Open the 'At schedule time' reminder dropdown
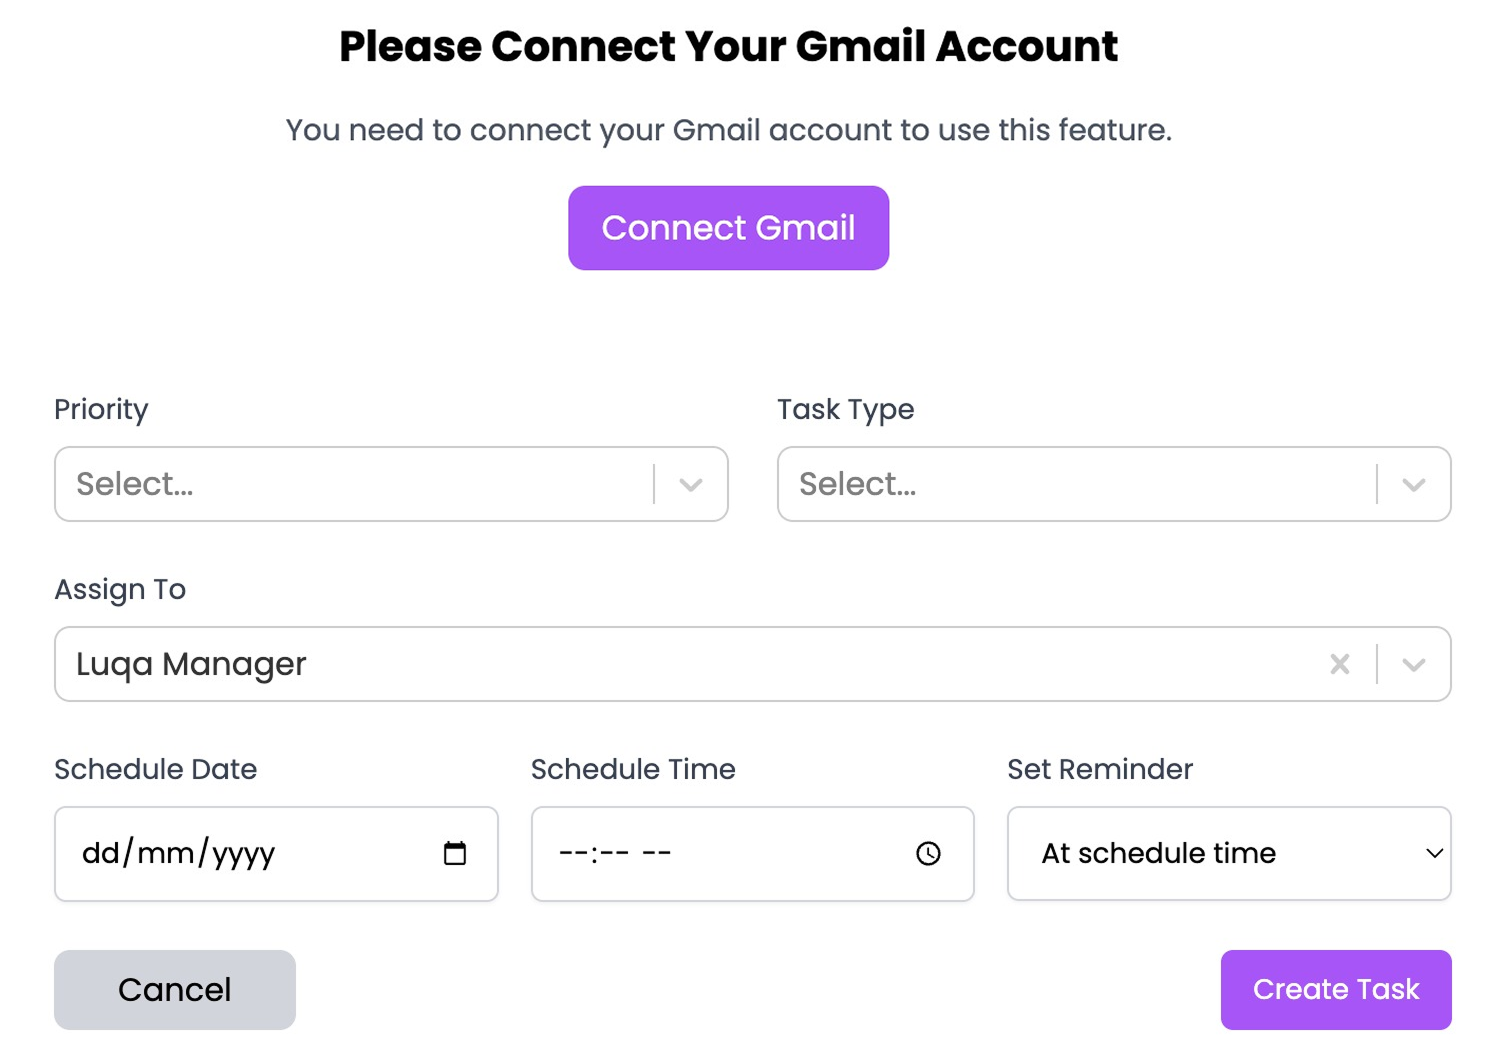This screenshot has height=1054, width=1500. pyautogui.click(x=1229, y=854)
